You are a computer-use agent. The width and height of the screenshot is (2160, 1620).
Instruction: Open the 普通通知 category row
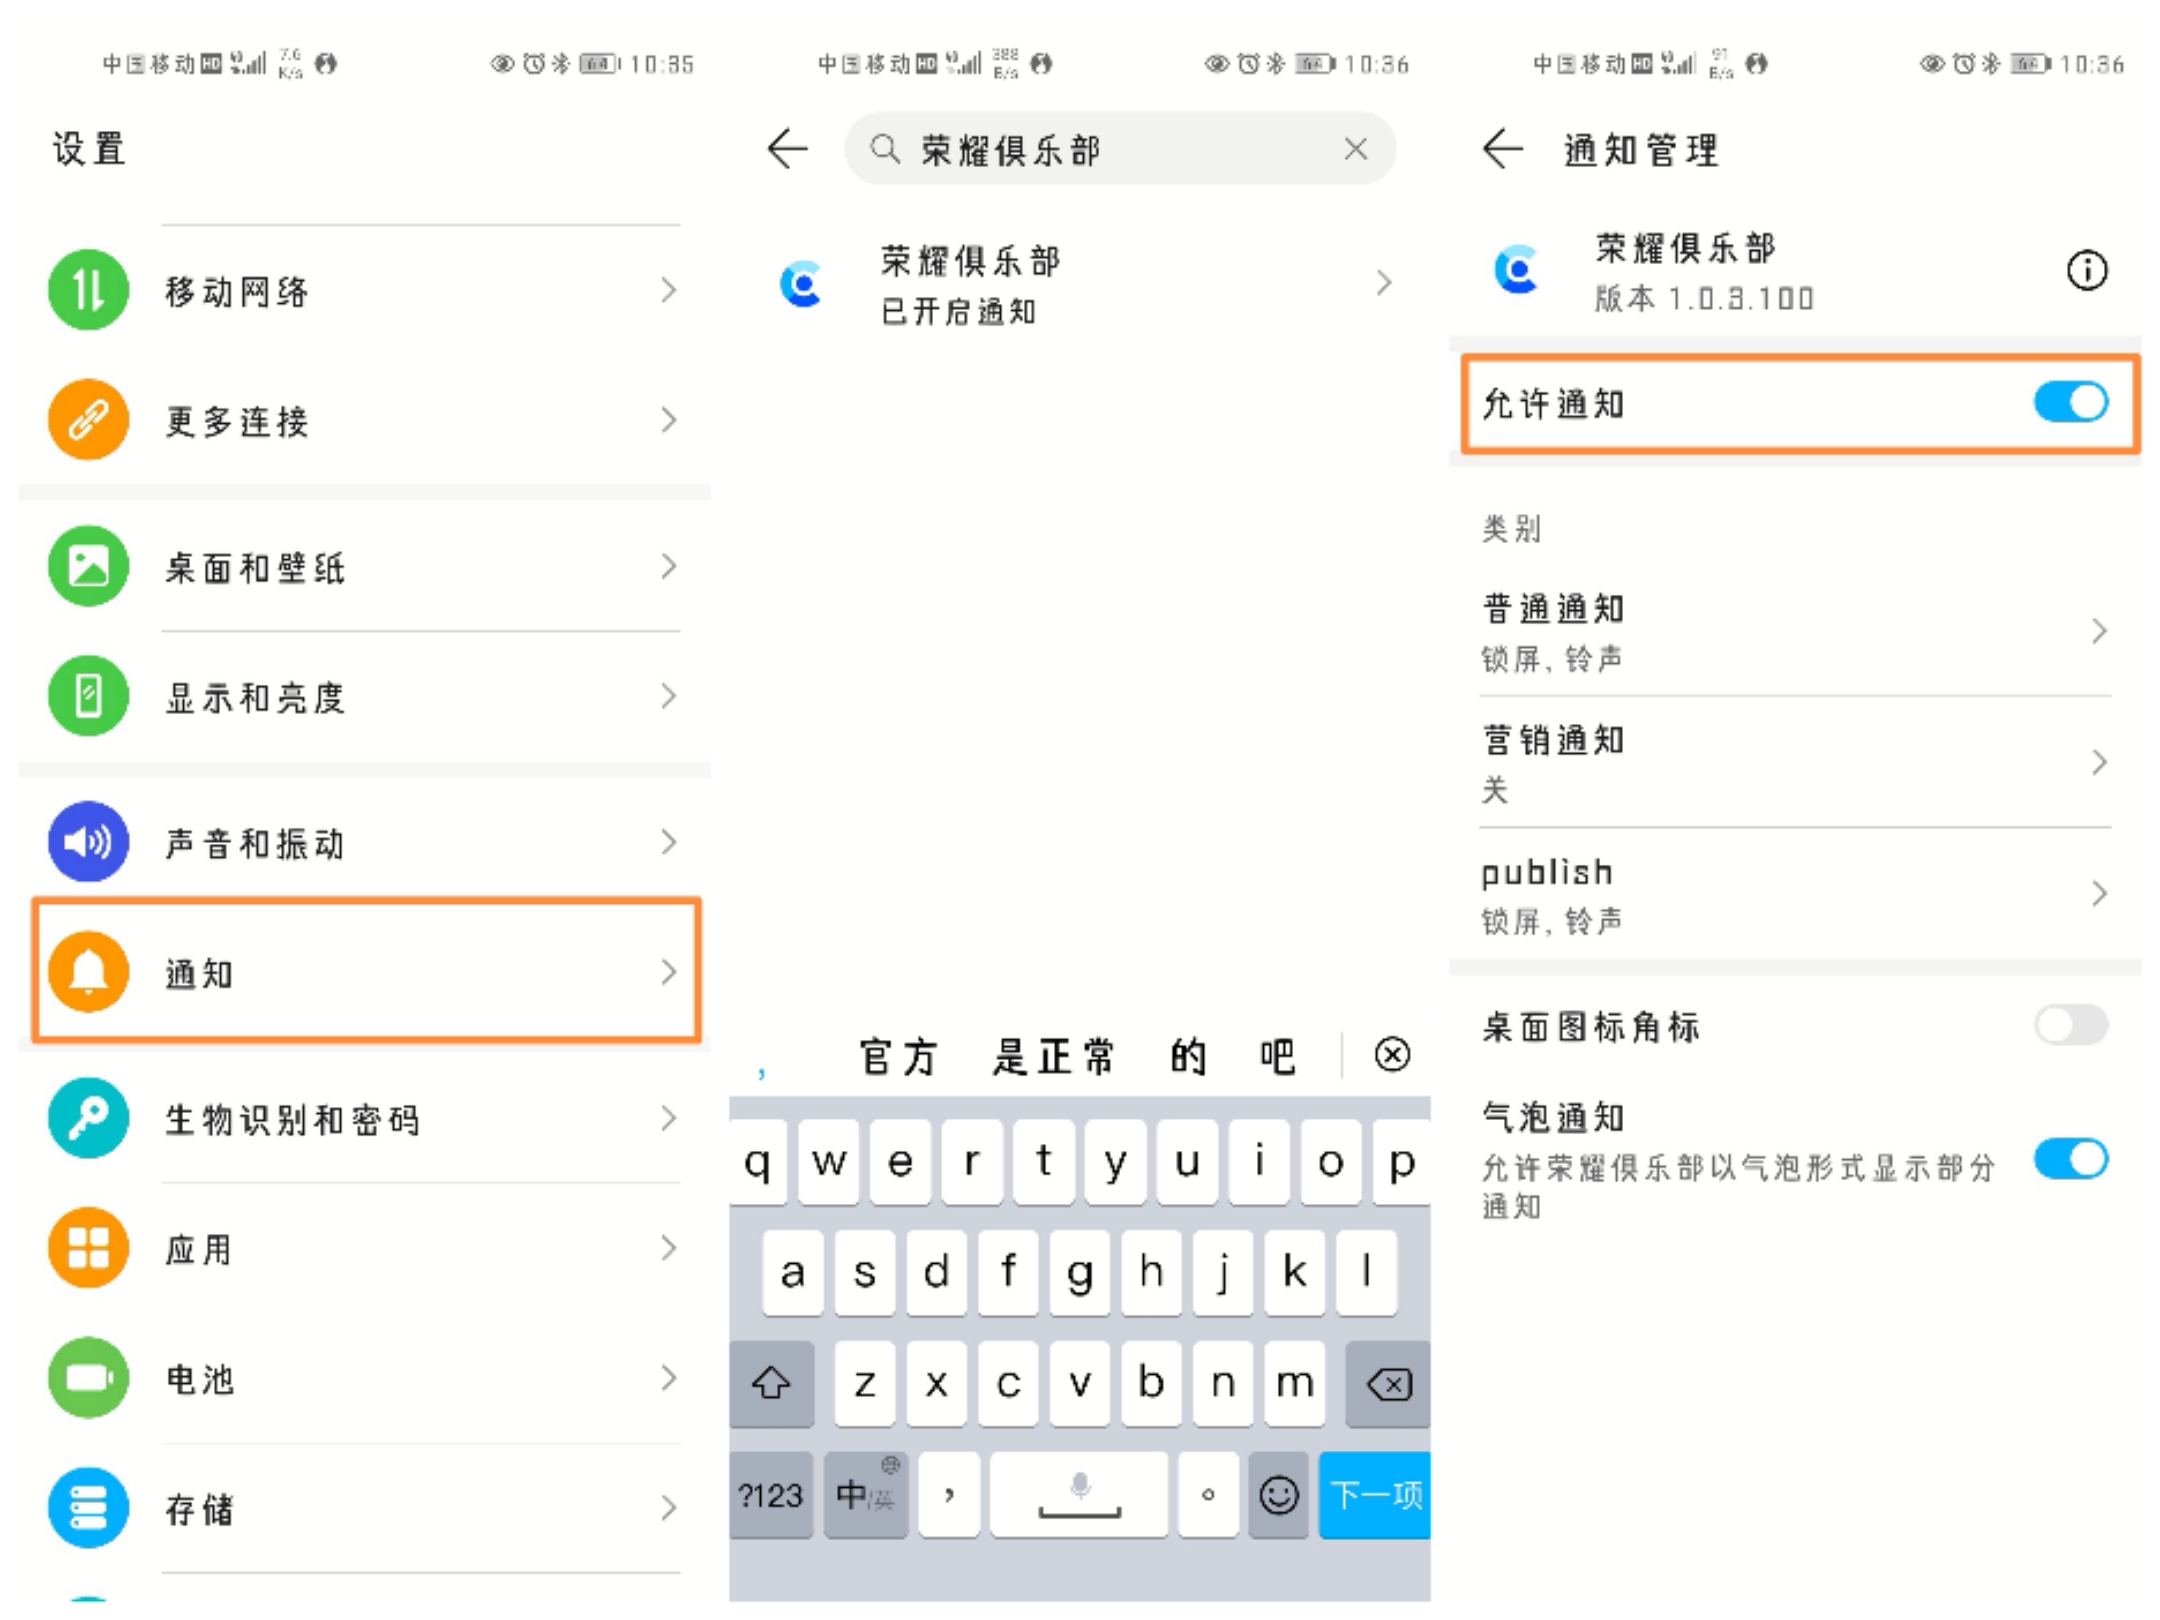click(1795, 631)
